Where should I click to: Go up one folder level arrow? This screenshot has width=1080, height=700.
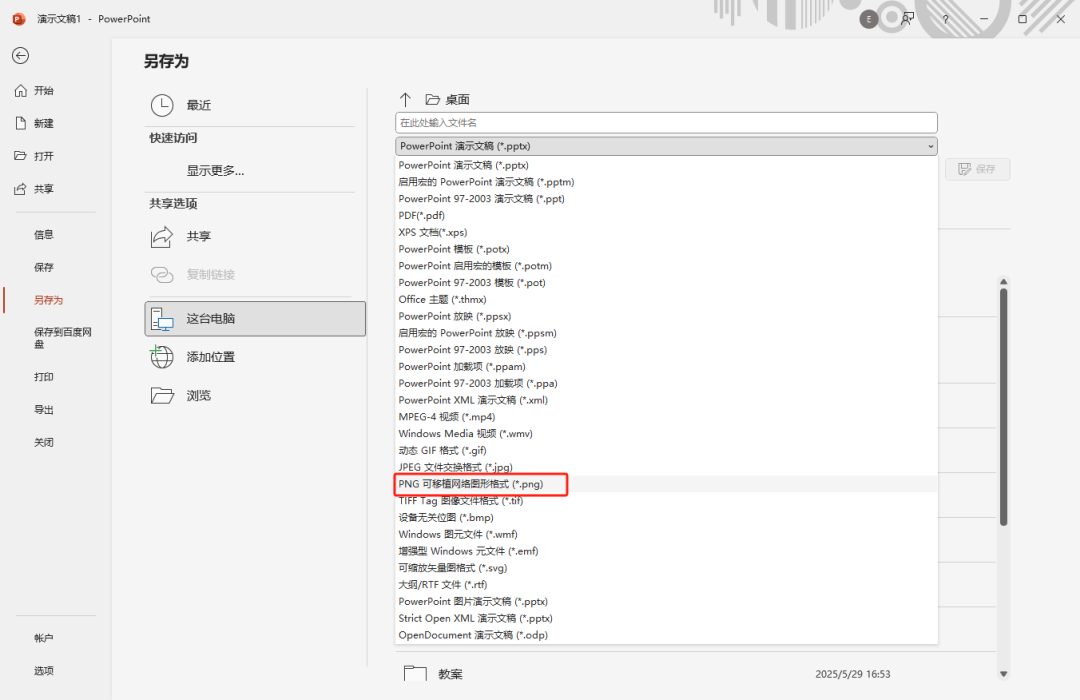point(405,99)
